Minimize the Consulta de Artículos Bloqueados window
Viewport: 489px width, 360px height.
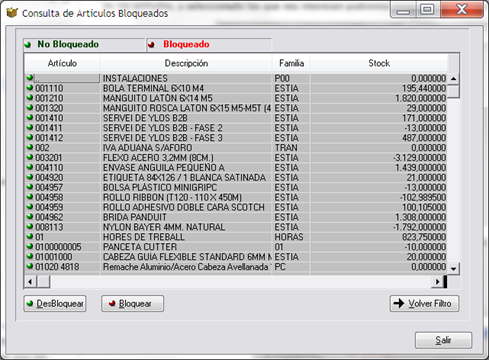403,10
